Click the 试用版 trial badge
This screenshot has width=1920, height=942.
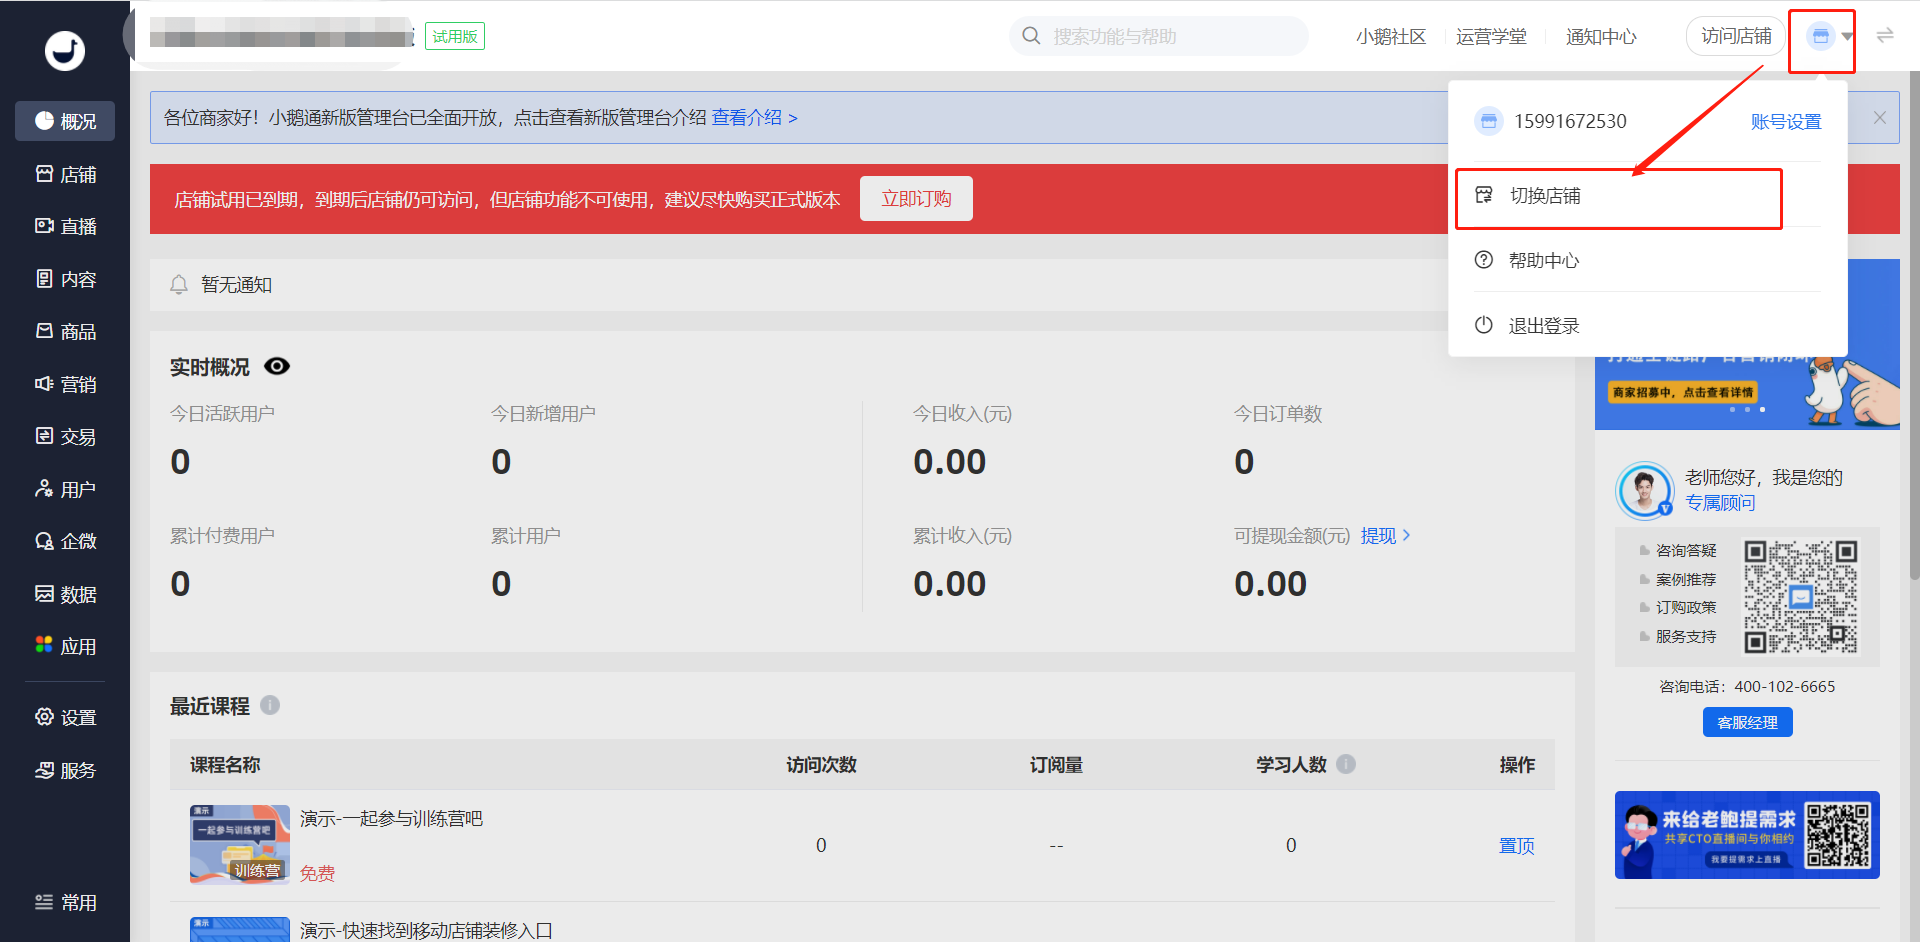(x=455, y=37)
